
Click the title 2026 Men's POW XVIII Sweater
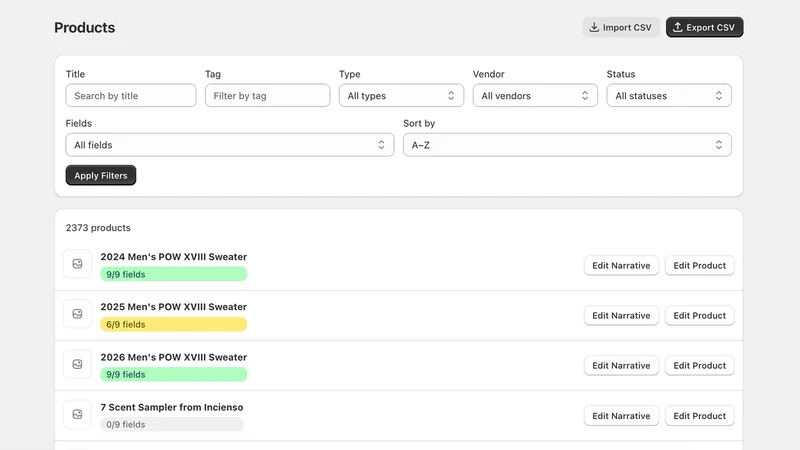point(173,357)
